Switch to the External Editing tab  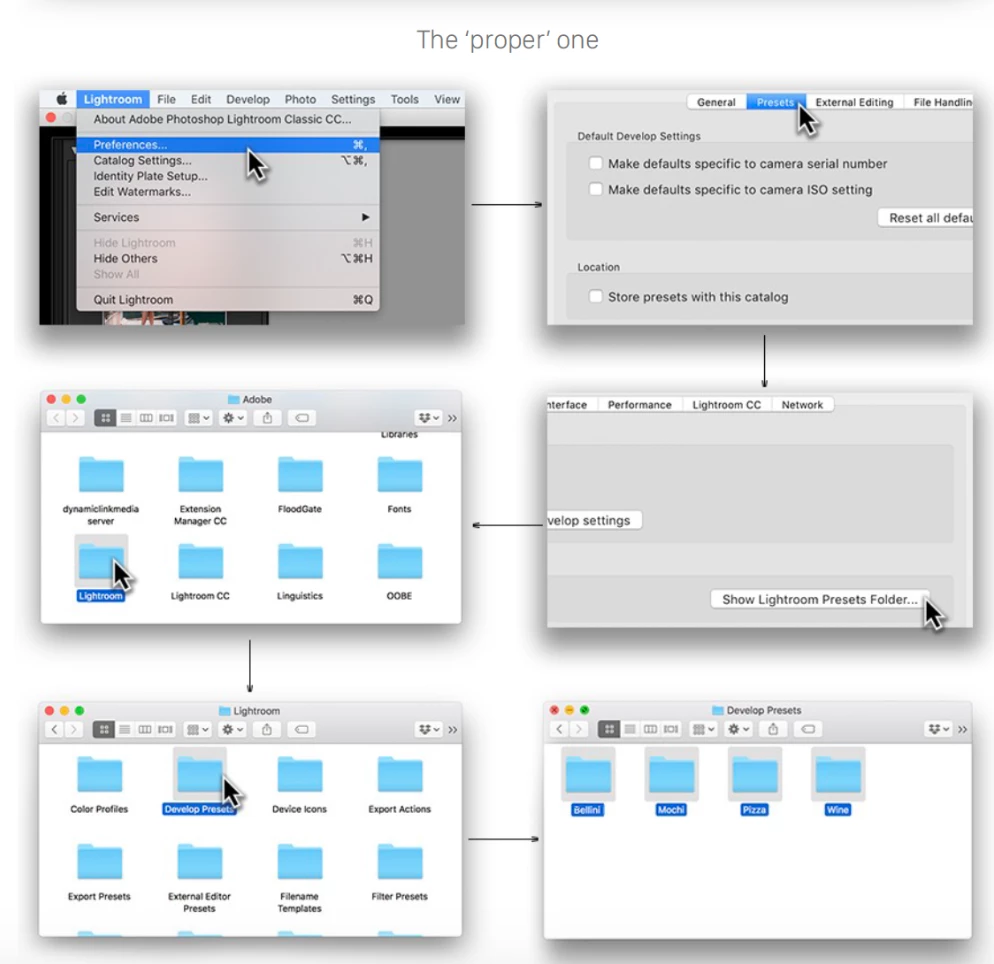click(854, 102)
